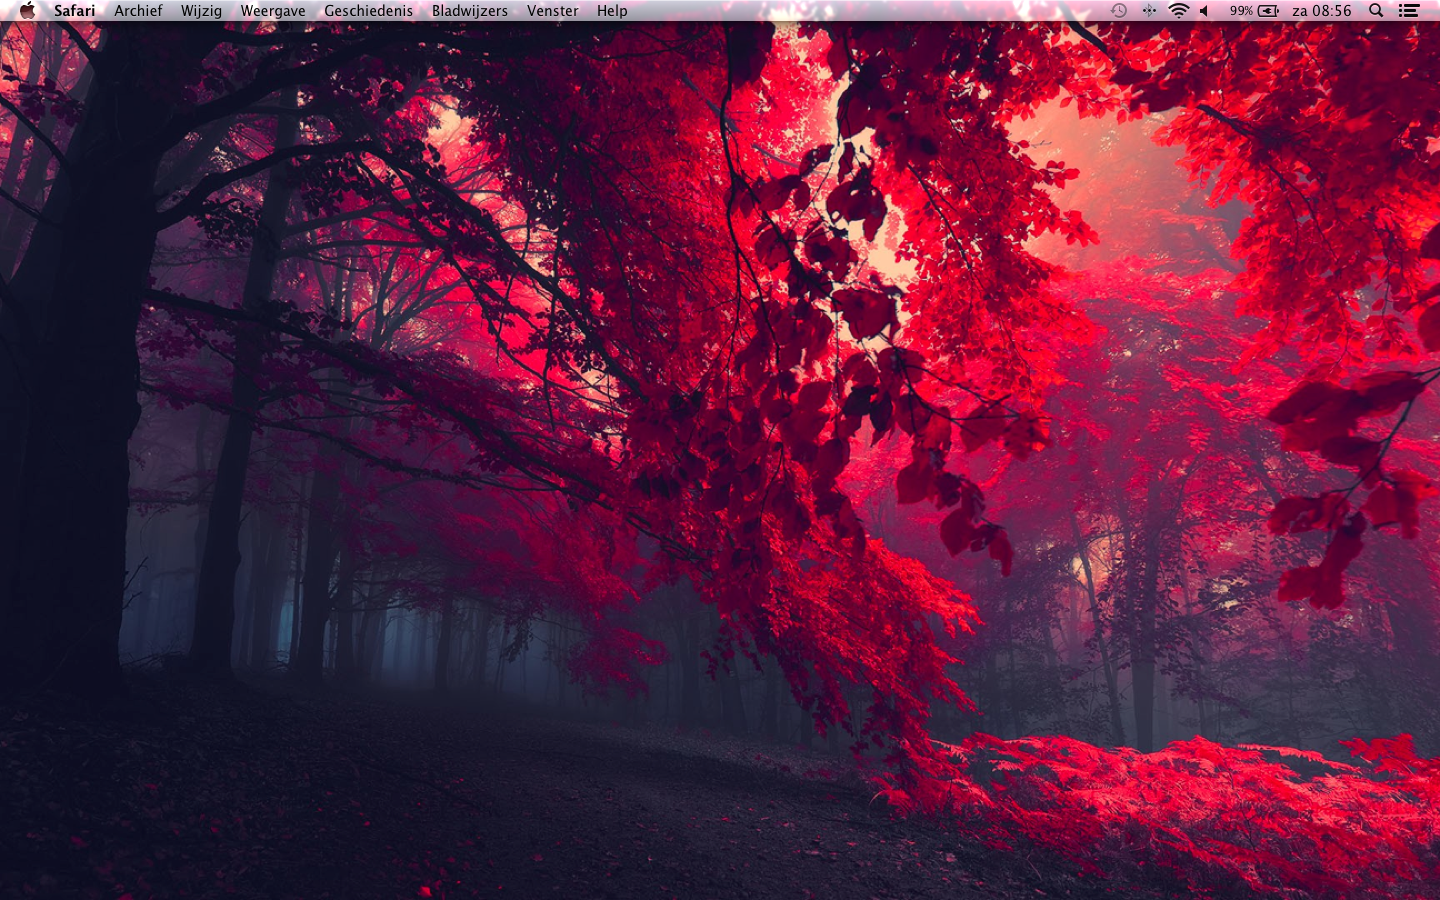Open the Help menu
Screen dimensions: 1440x900
(612, 11)
